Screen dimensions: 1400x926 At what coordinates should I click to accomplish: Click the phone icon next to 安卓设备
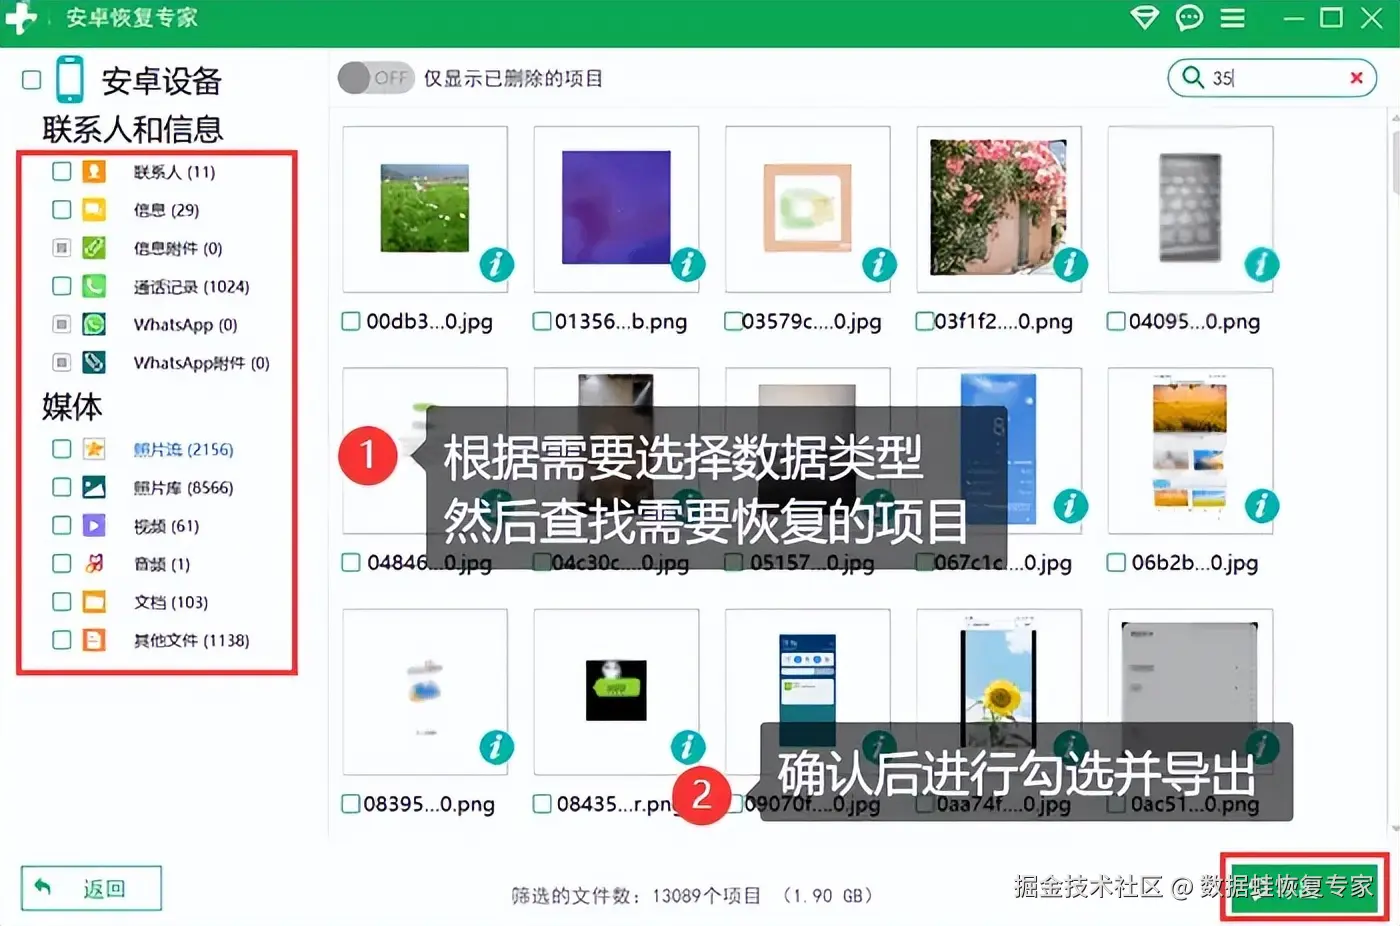click(x=69, y=79)
